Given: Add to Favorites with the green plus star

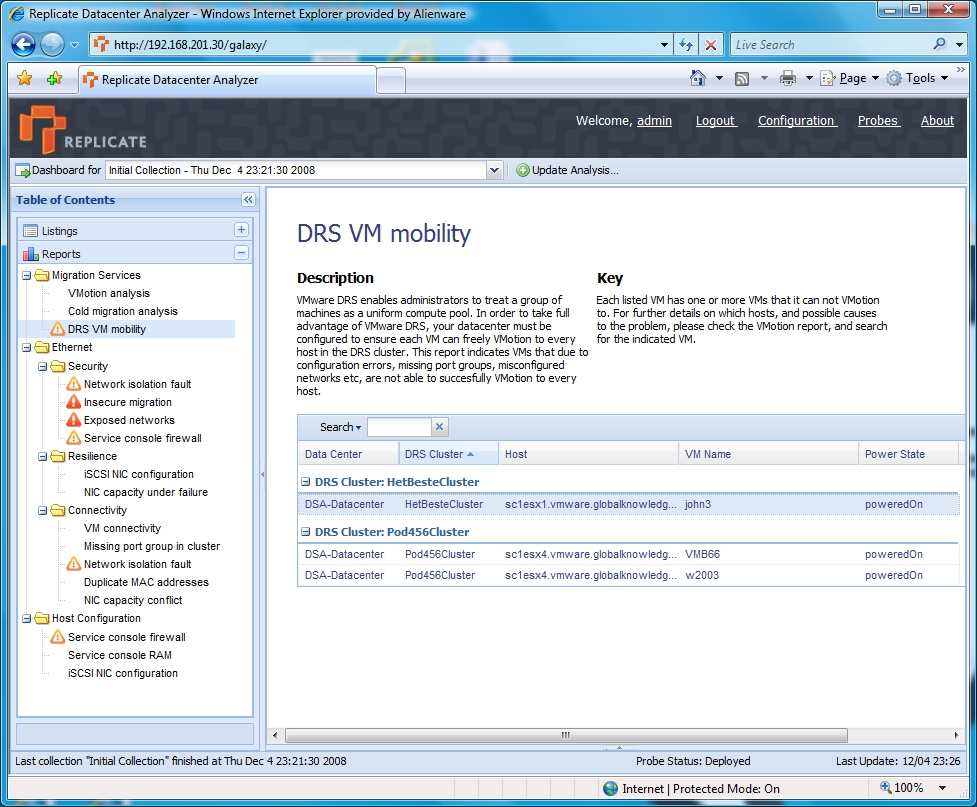Looking at the screenshot, I should tap(54, 79).
